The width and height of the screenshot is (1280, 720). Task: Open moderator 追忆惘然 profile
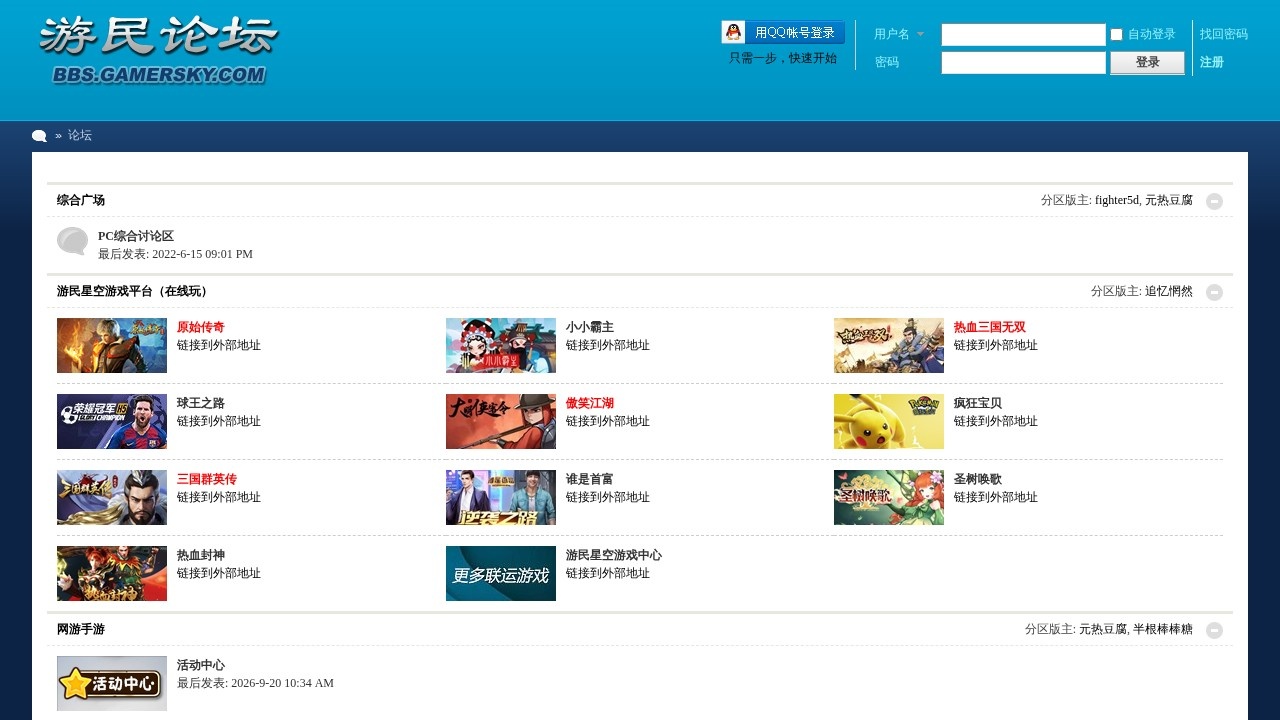pyautogui.click(x=1169, y=291)
